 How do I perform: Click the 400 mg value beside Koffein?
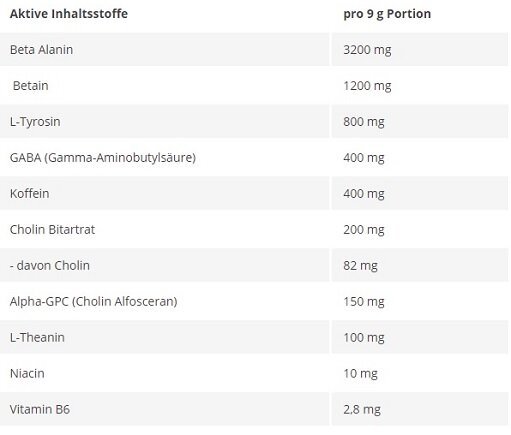[x=364, y=194]
